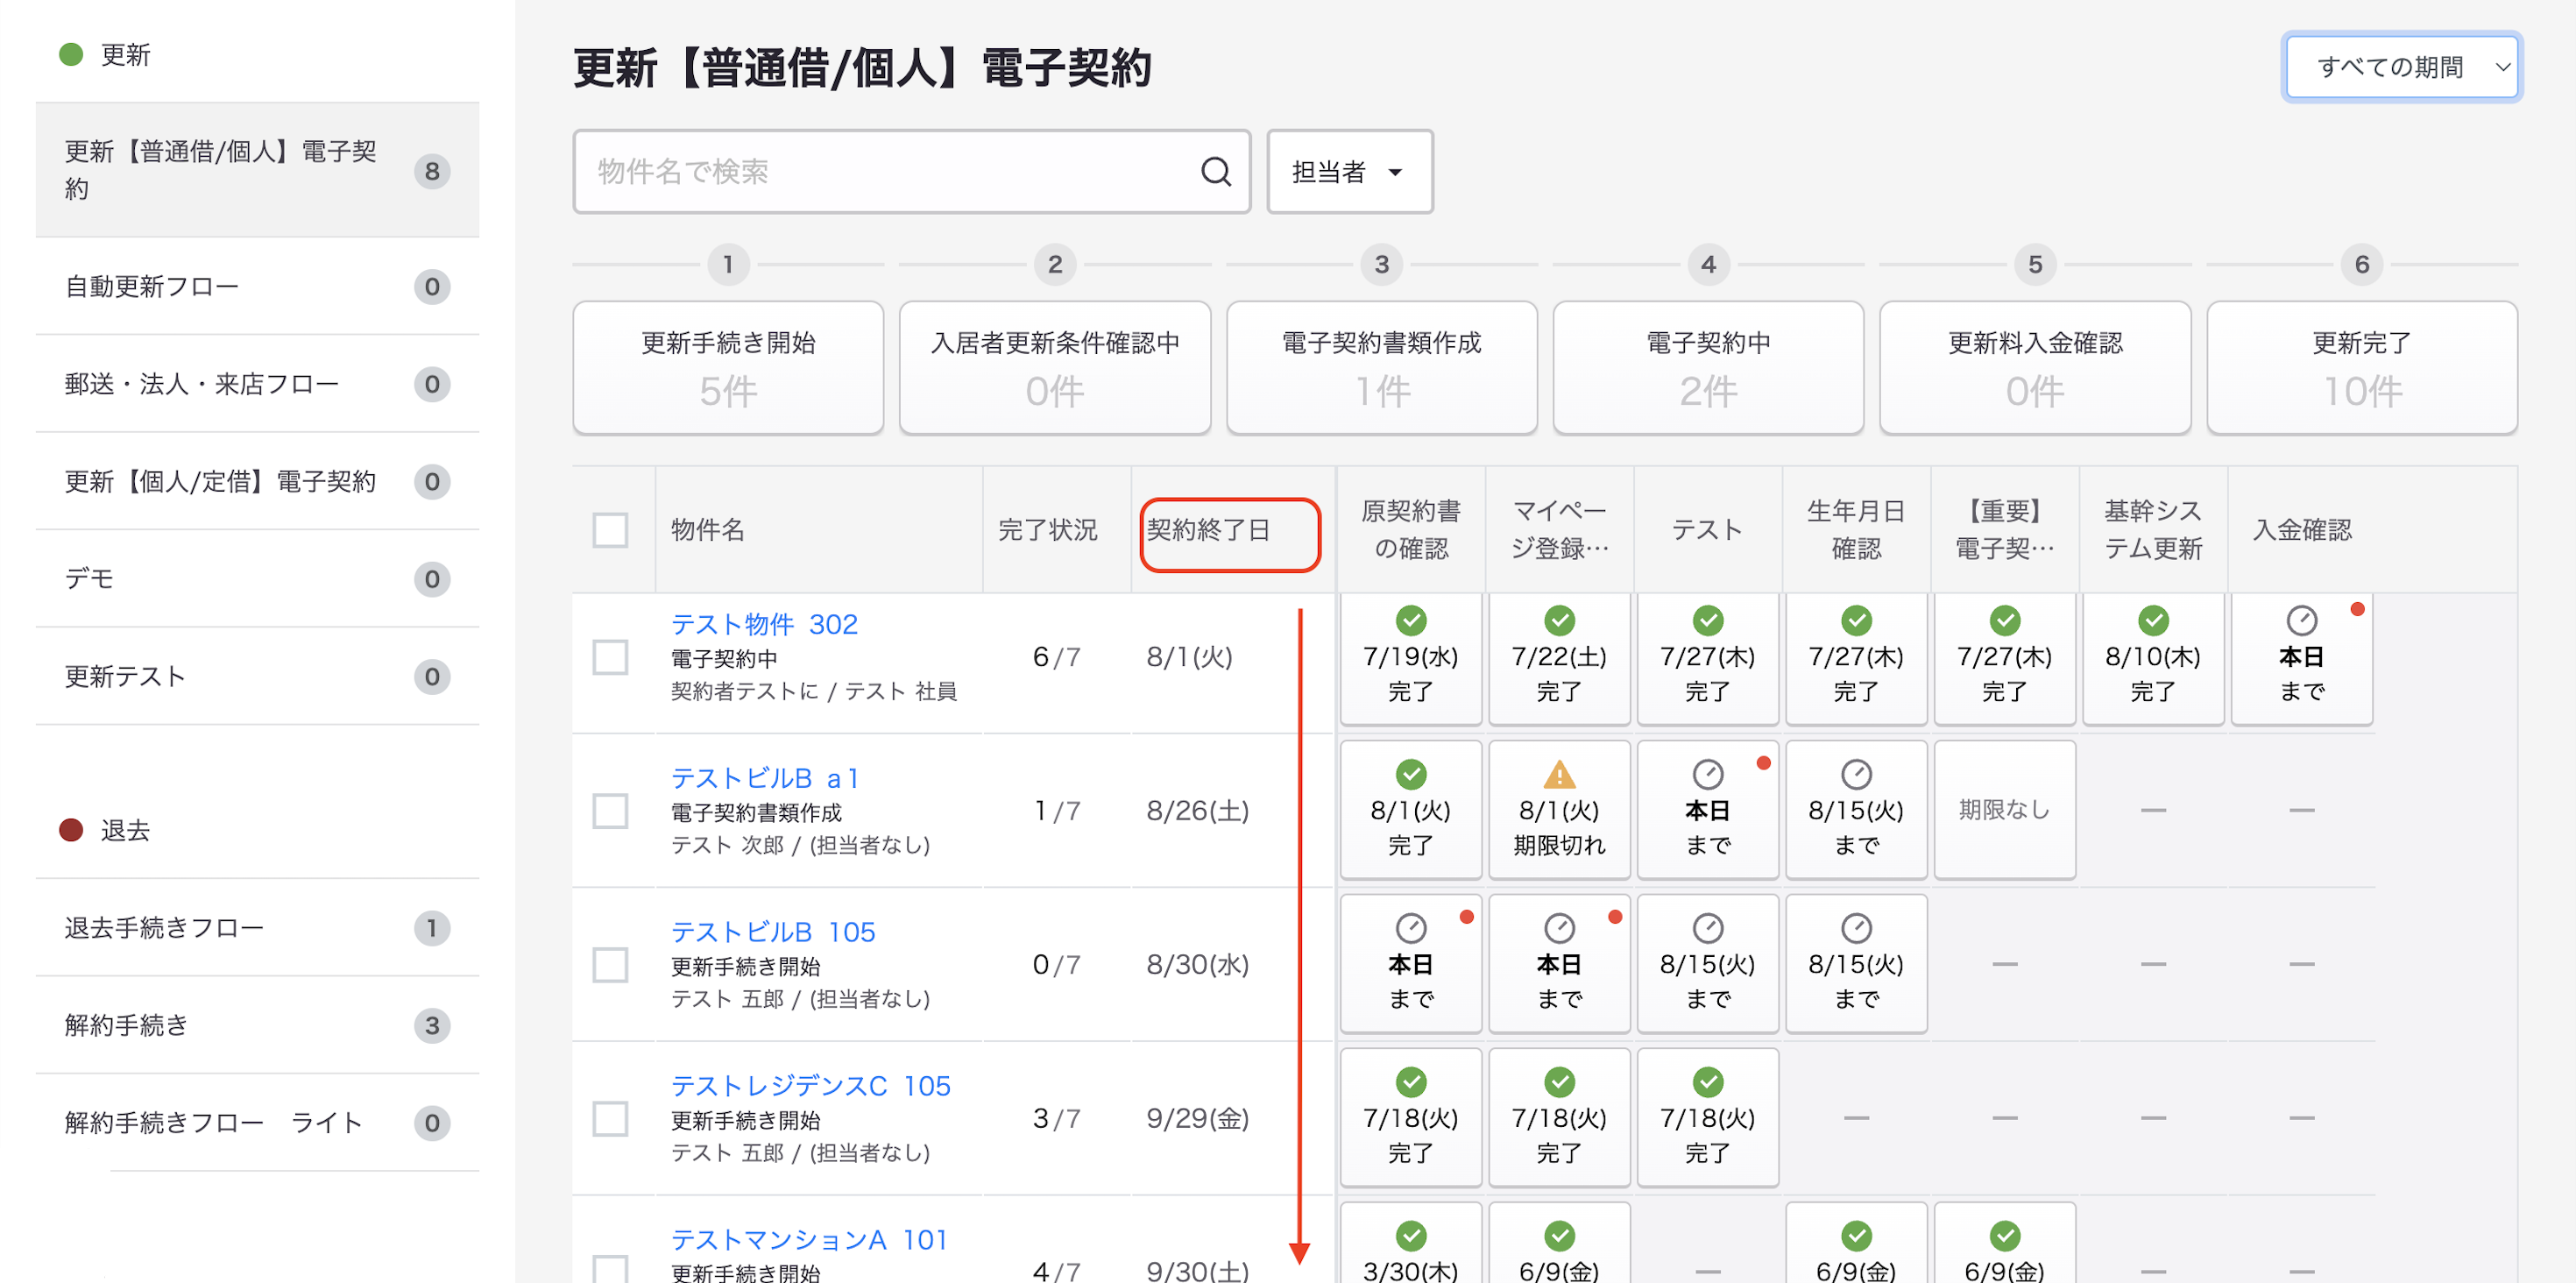Click green check in マイページ登録 for テストレジデンスC 105
The width and height of the screenshot is (2576, 1283).
pos(1558,1082)
